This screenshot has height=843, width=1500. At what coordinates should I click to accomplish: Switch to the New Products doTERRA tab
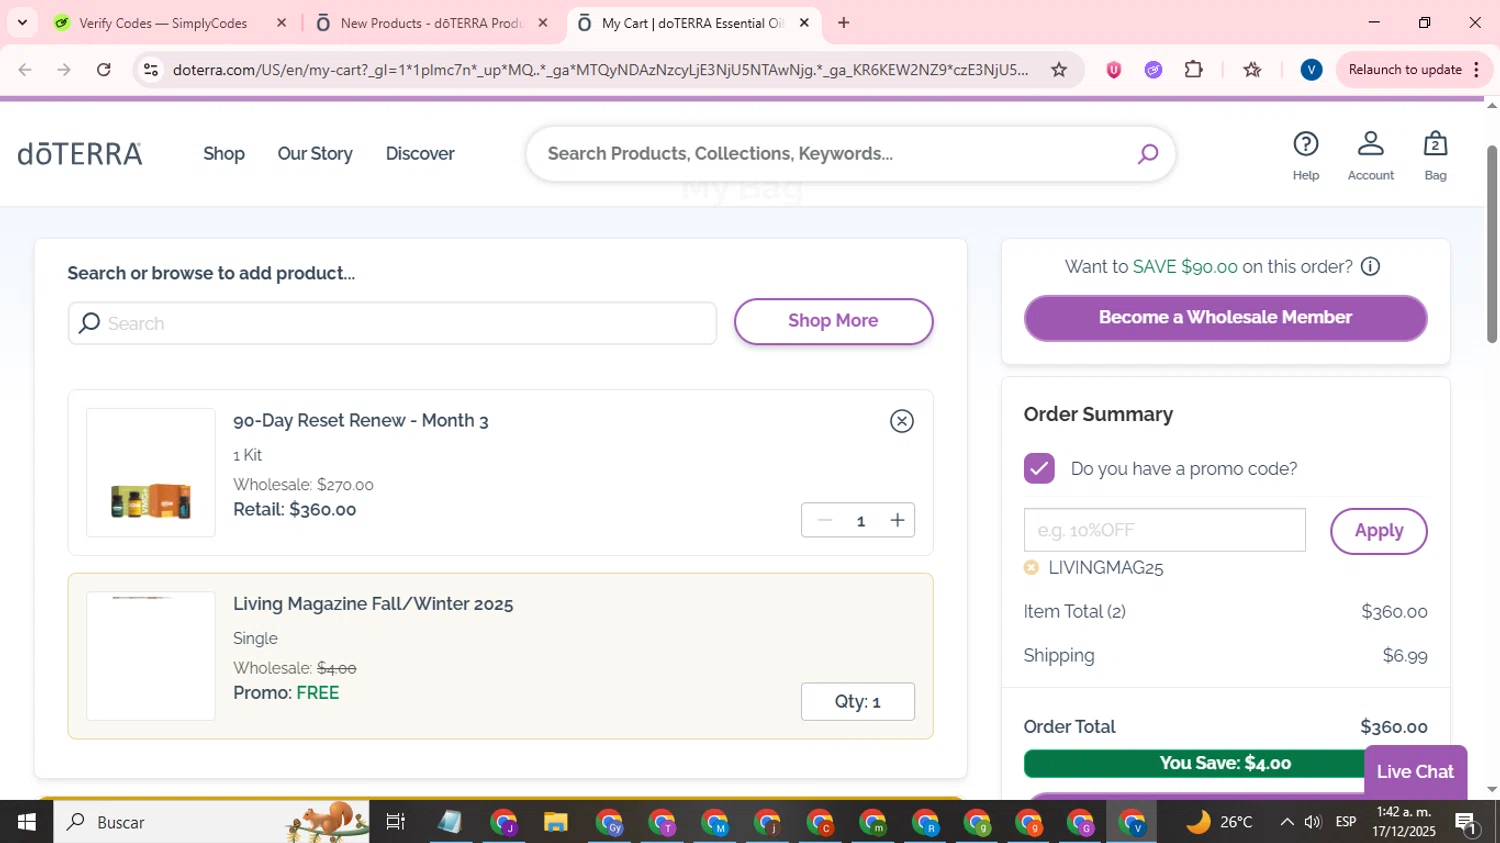point(431,23)
